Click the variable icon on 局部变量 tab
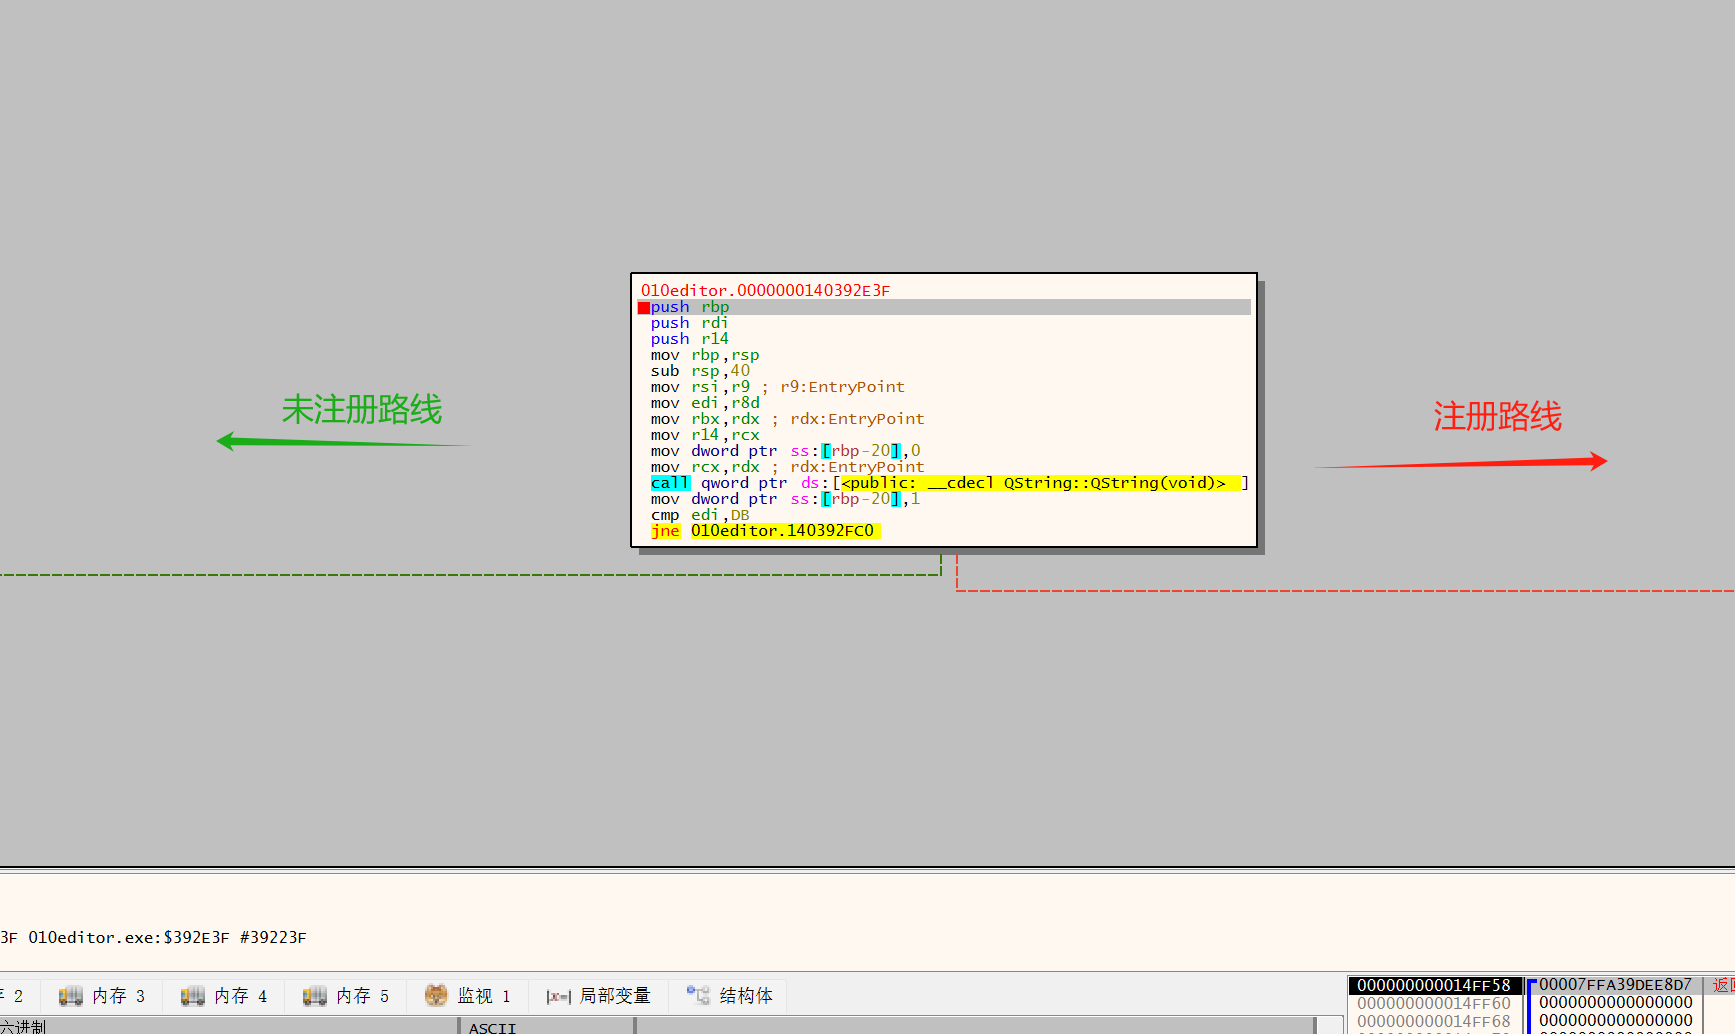 pos(558,996)
